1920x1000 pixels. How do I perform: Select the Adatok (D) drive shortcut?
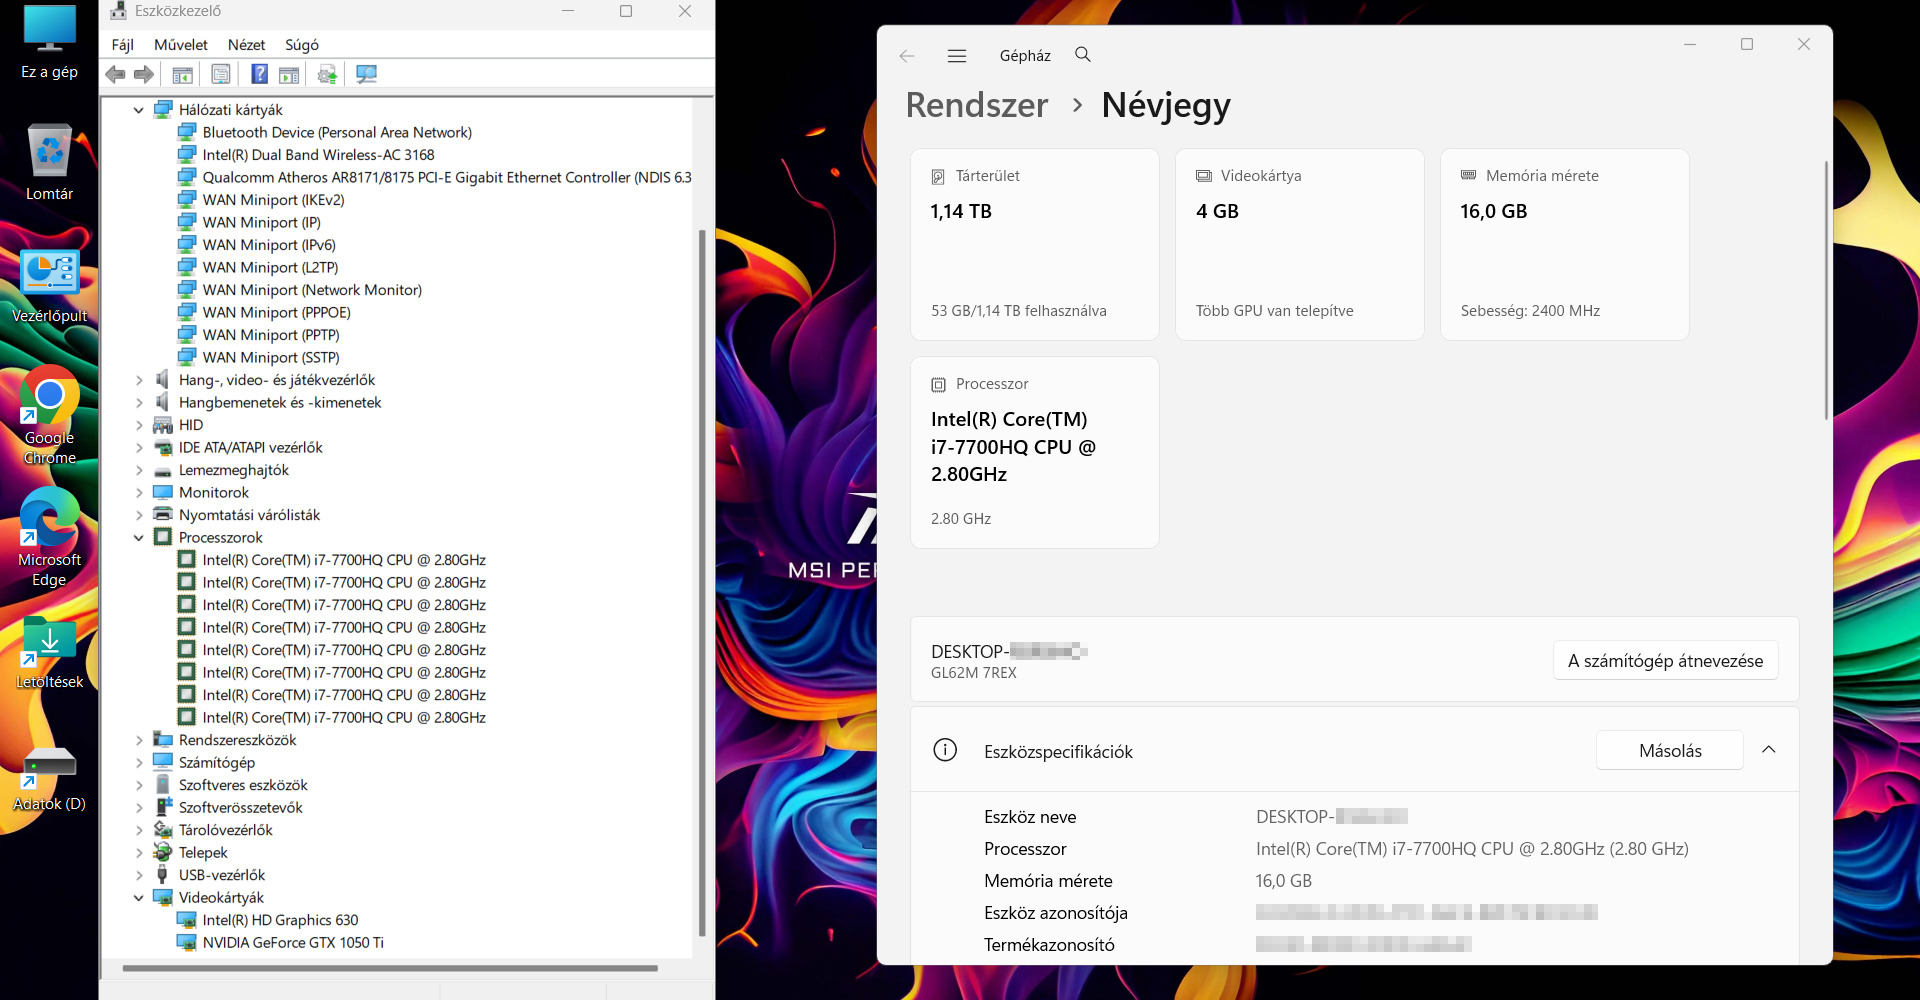tap(49, 777)
